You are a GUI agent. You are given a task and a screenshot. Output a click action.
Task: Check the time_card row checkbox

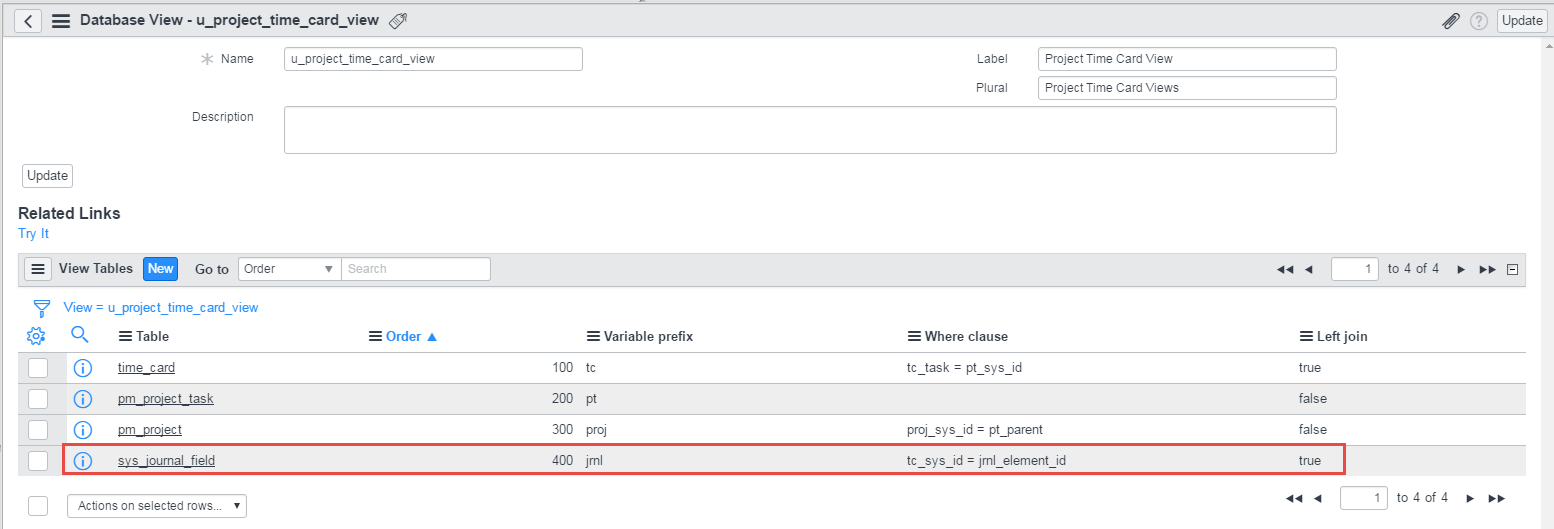tap(38, 368)
